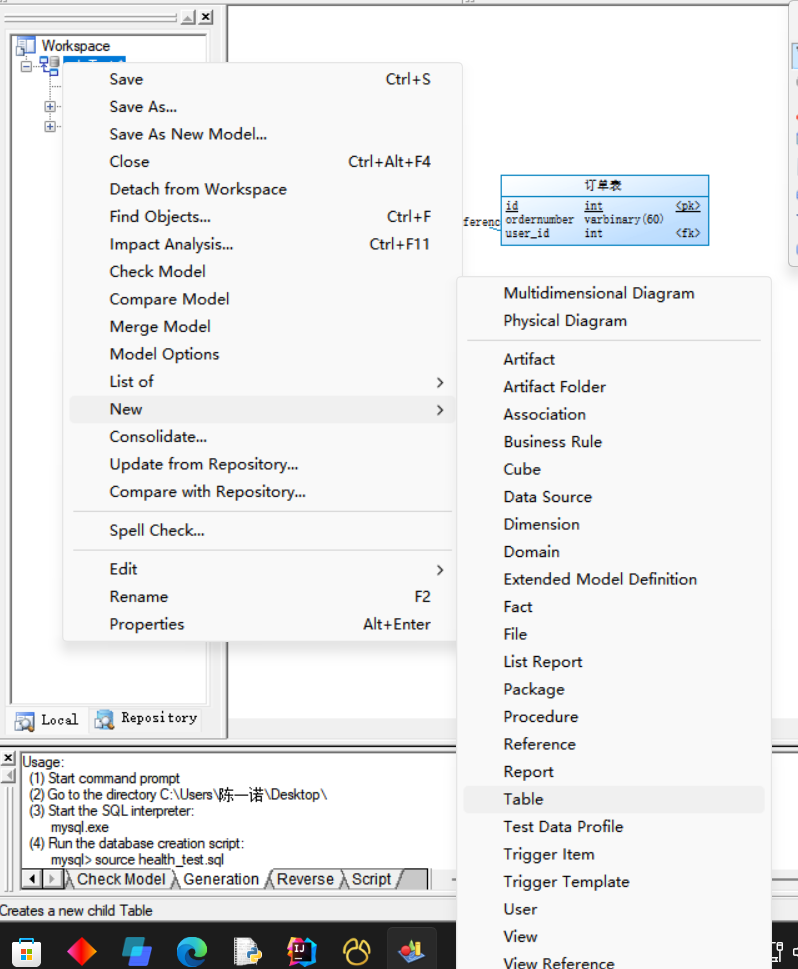Image resolution: width=798 pixels, height=969 pixels.
Task: Click the right tab-scroll arrow in output panel
Action: (x=53, y=879)
